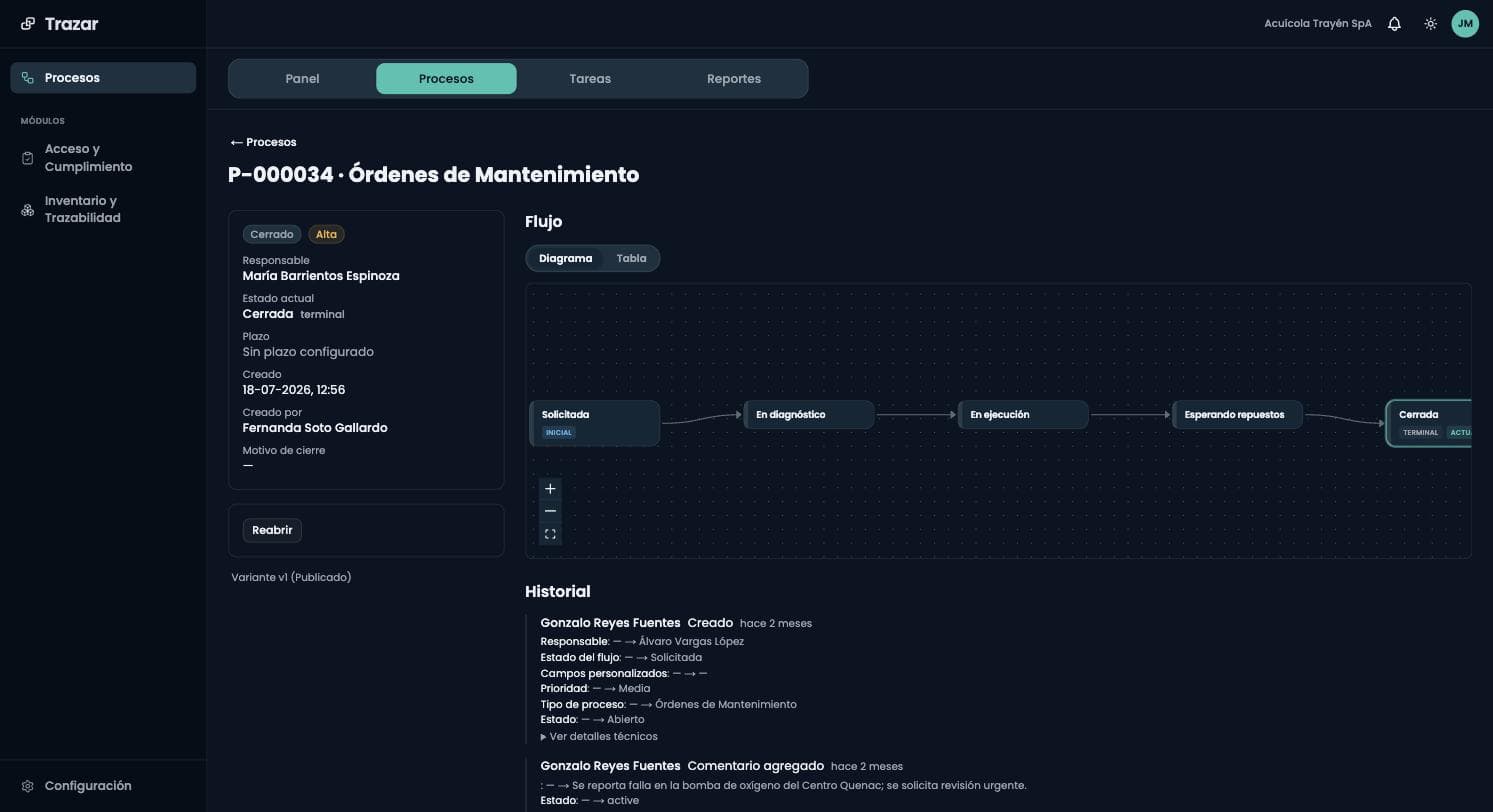Click Responsable Álvaro Vargas López line
The width and height of the screenshot is (1493, 812).
pos(642,641)
